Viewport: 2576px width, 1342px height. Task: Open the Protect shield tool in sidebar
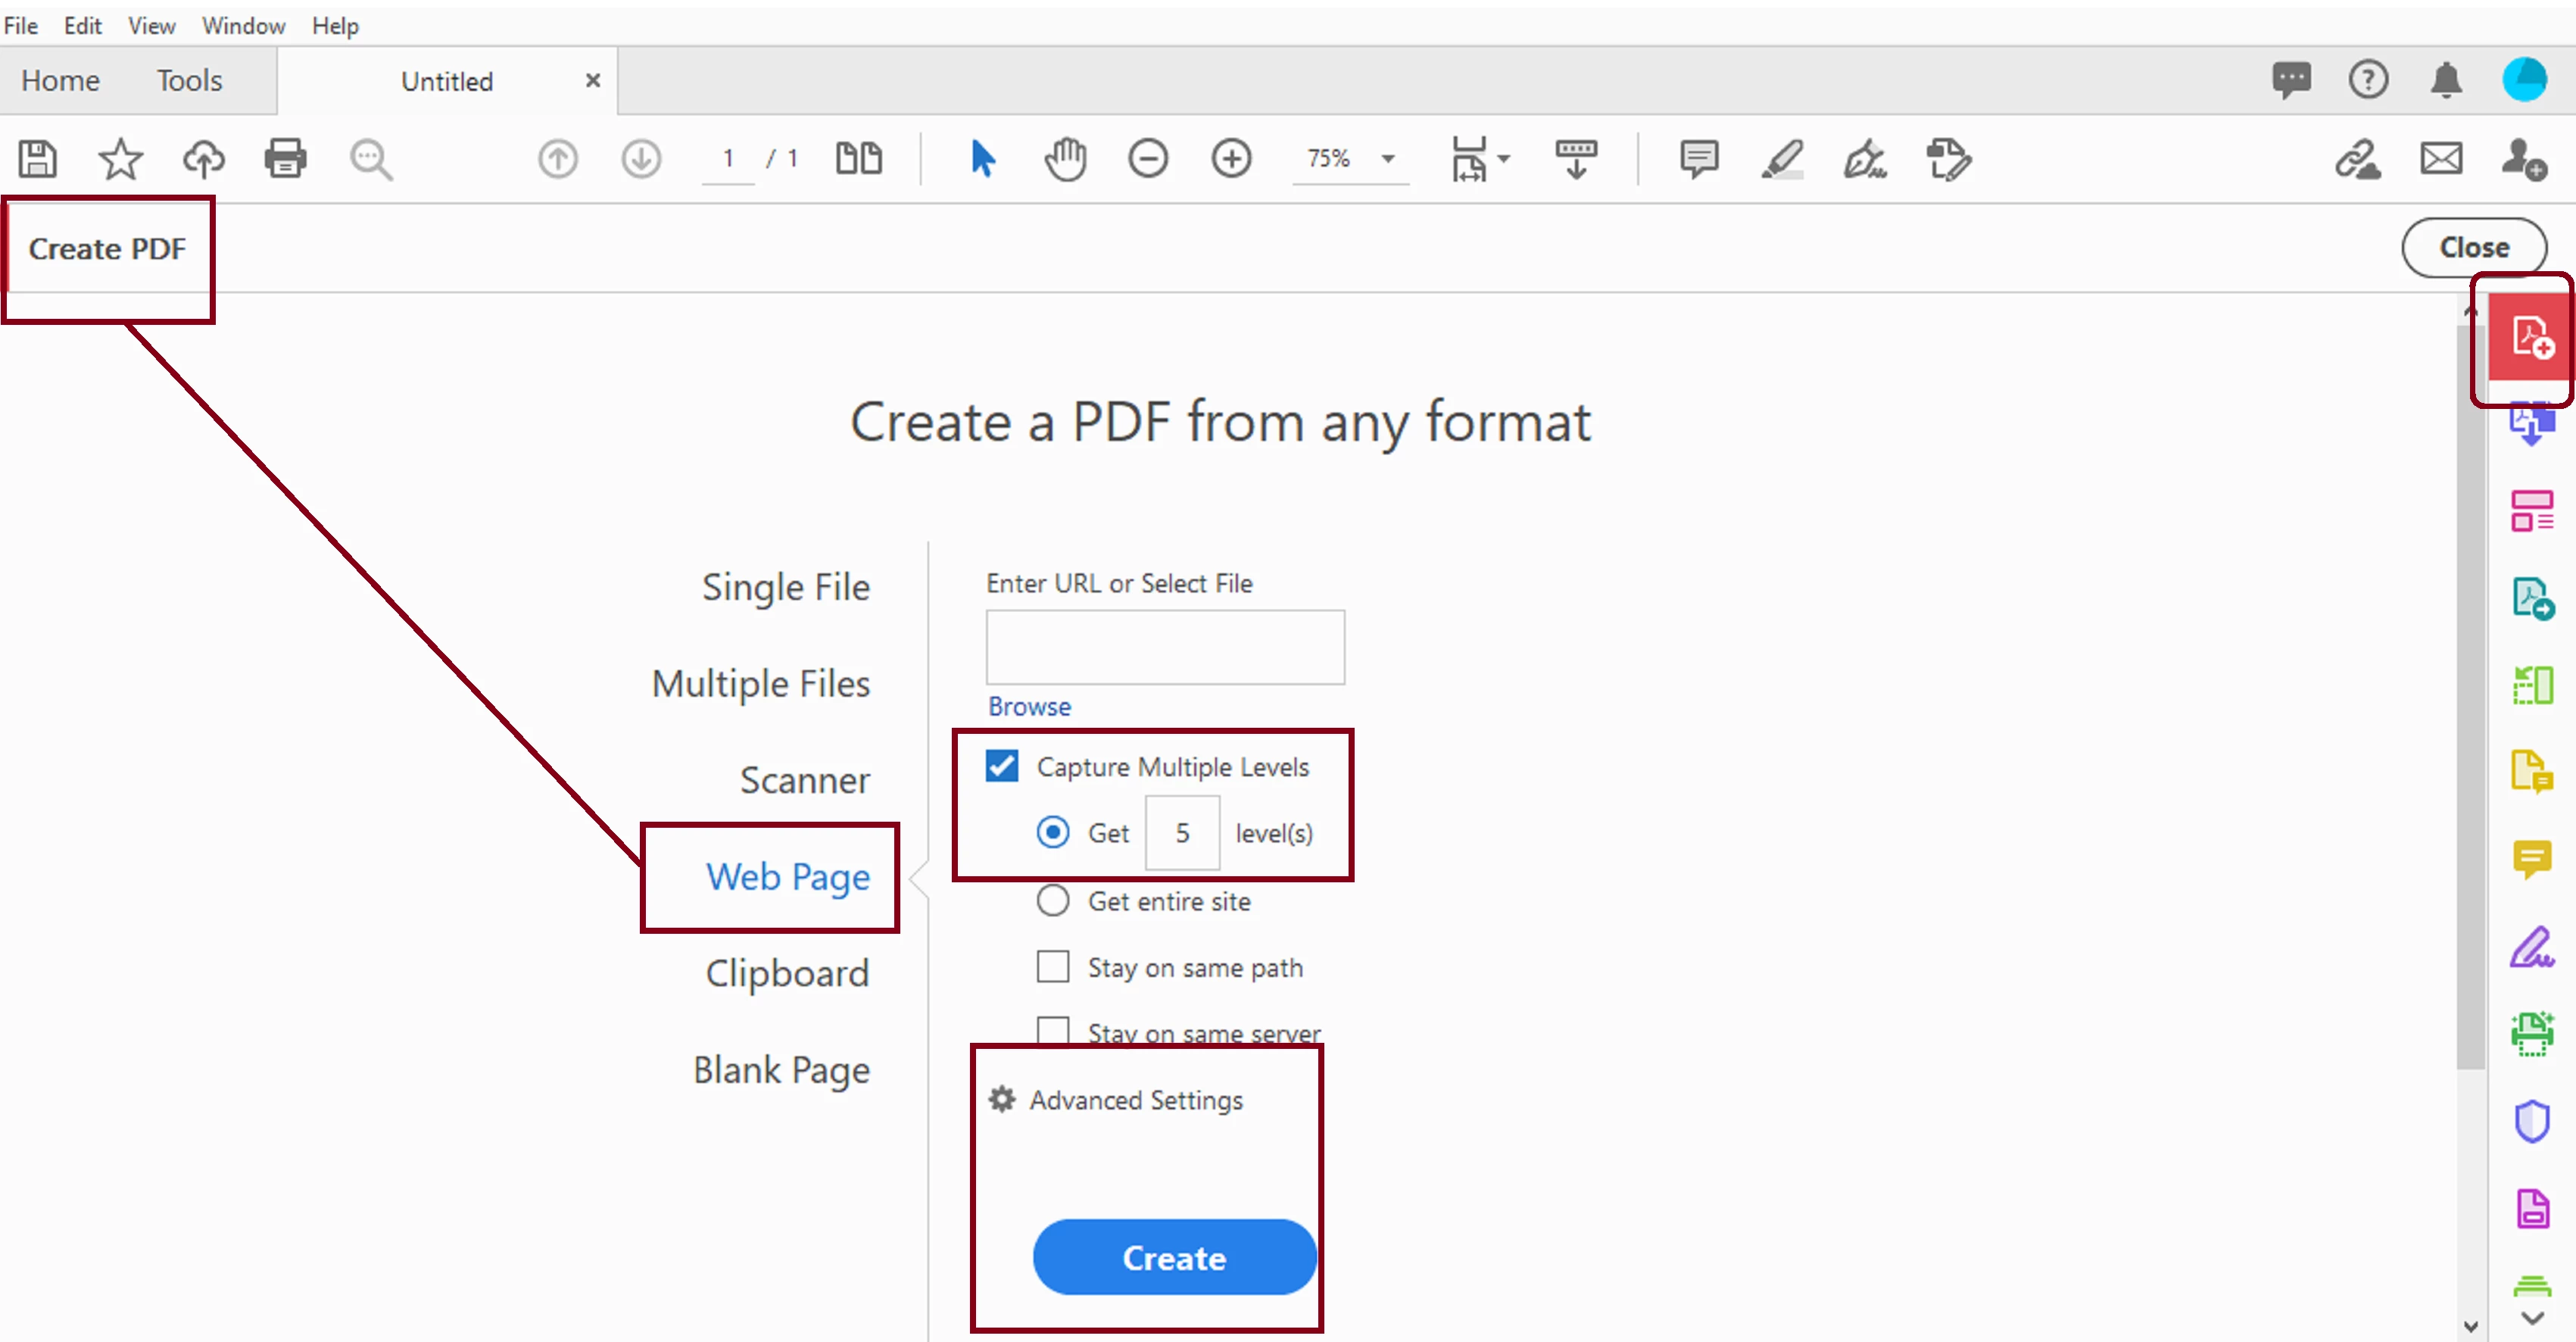[x=2531, y=1121]
